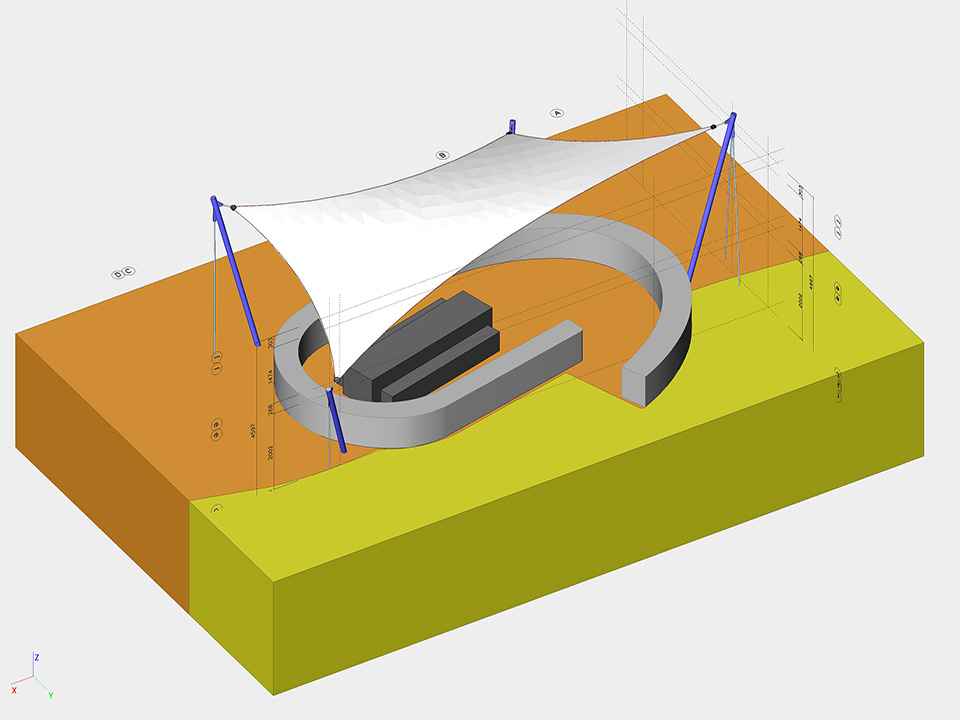The image size is (960, 720).
Task: Select the grid axis marker labeled A
Action: click(558, 113)
